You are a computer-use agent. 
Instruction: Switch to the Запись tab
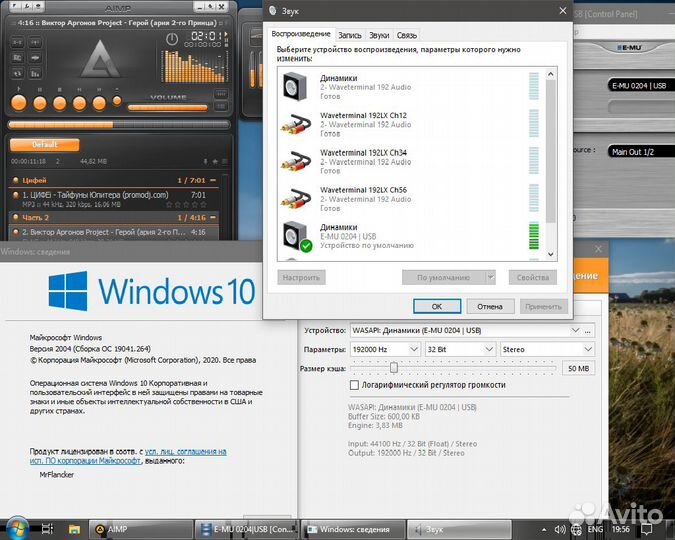coord(350,35)
